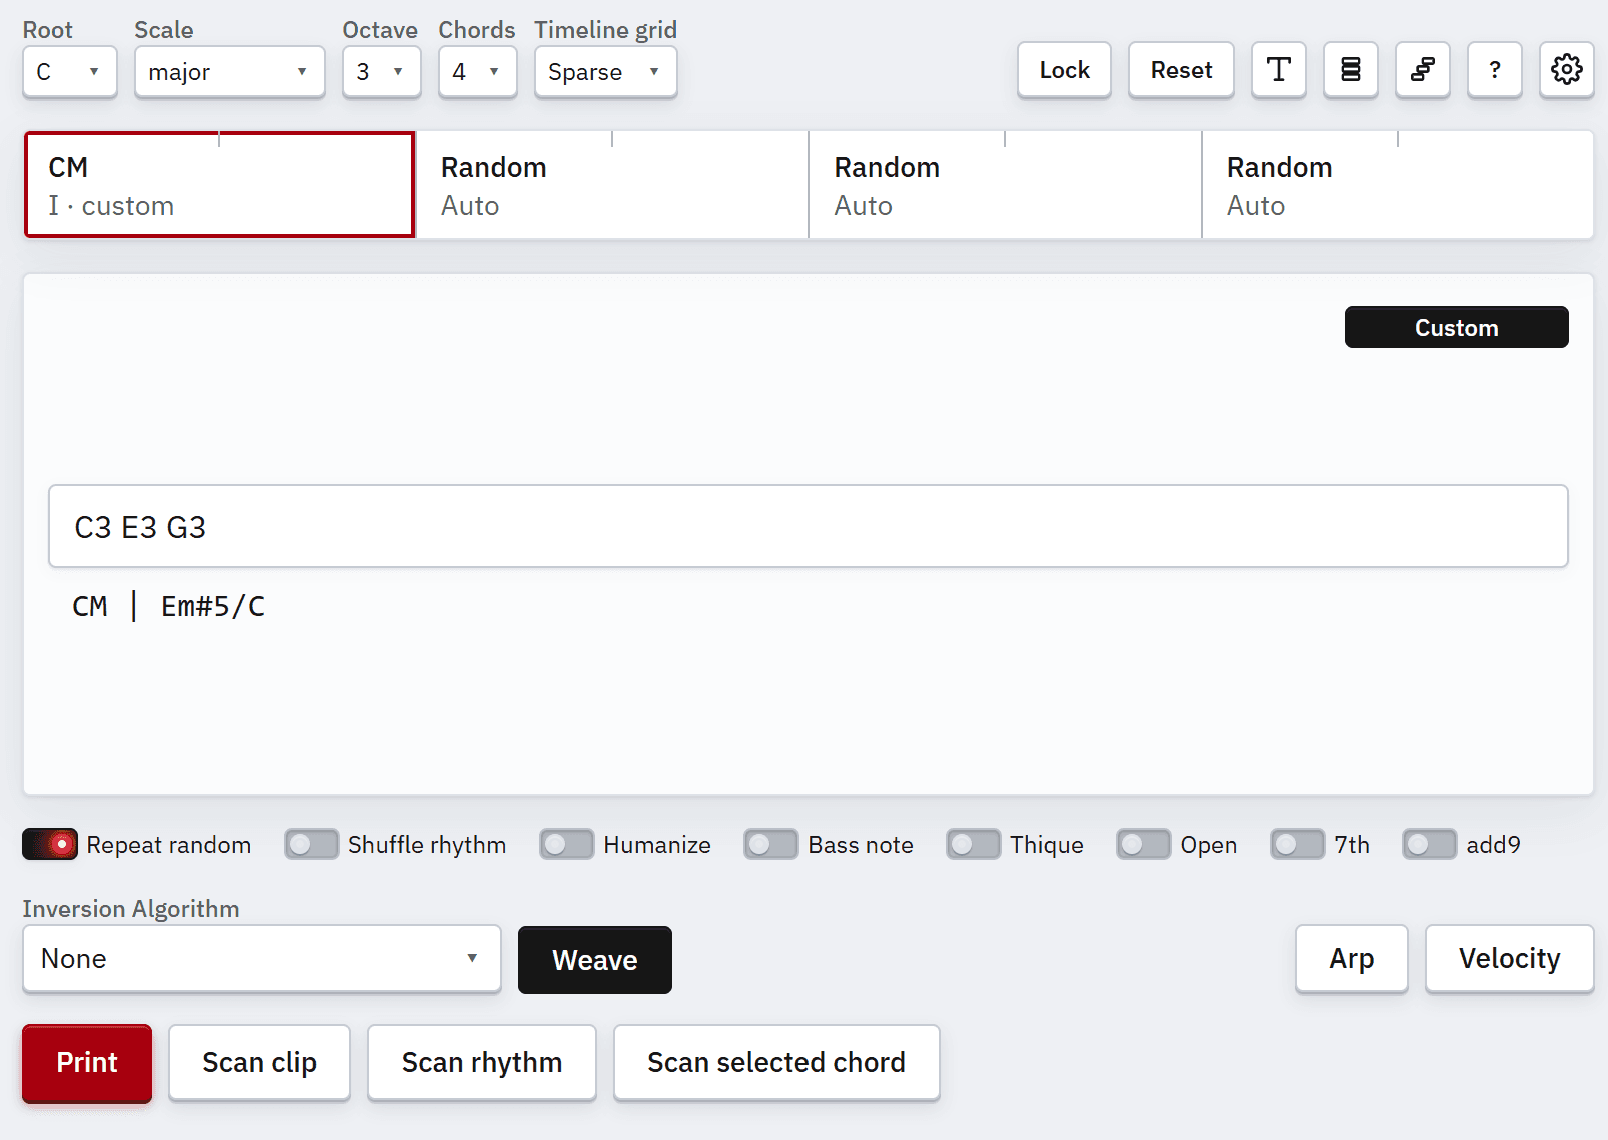This screenshot has width=1608, height=1140.
Task: Click the stacked rows icon button
Action: pos(1350,70)
